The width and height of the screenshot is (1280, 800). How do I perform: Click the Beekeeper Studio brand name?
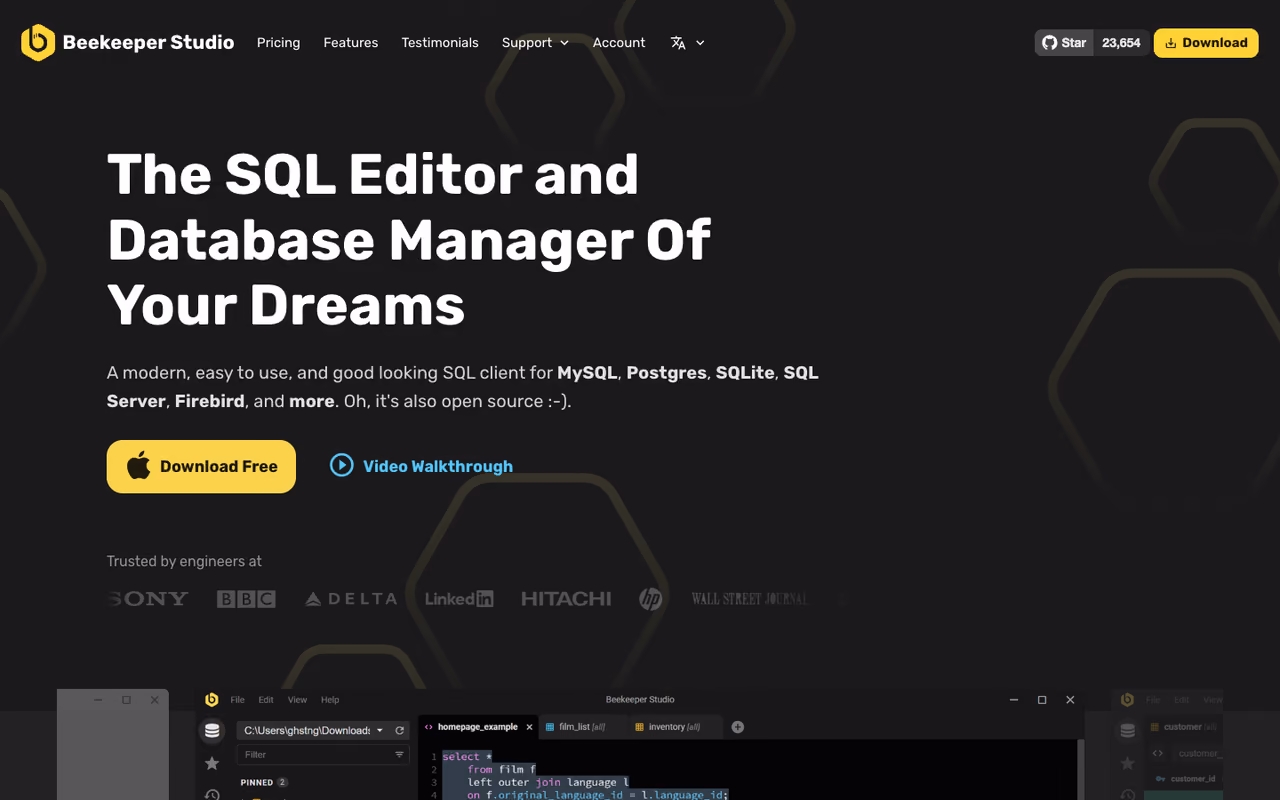click(x=148, y=42)
